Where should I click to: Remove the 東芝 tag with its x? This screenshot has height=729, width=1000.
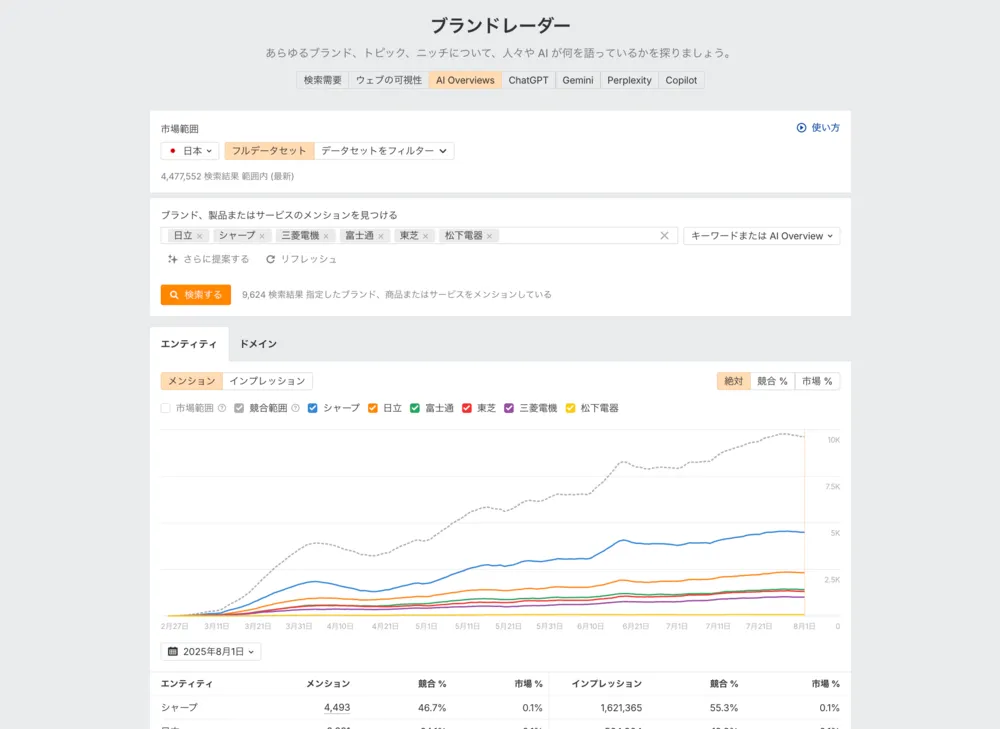[425, 236]
